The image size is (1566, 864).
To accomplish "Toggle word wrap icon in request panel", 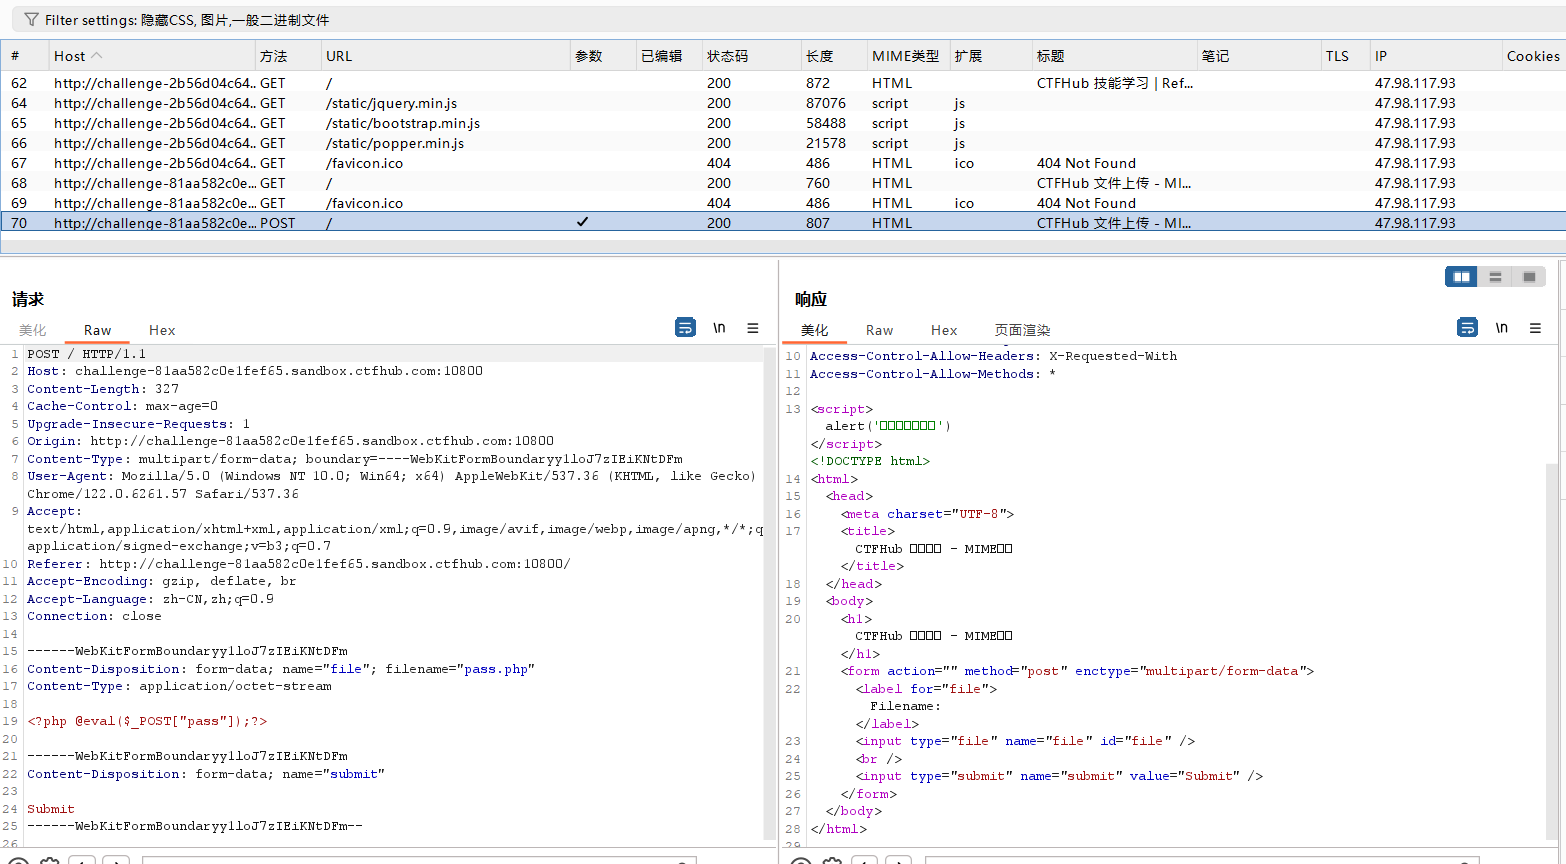I will 685,328.
